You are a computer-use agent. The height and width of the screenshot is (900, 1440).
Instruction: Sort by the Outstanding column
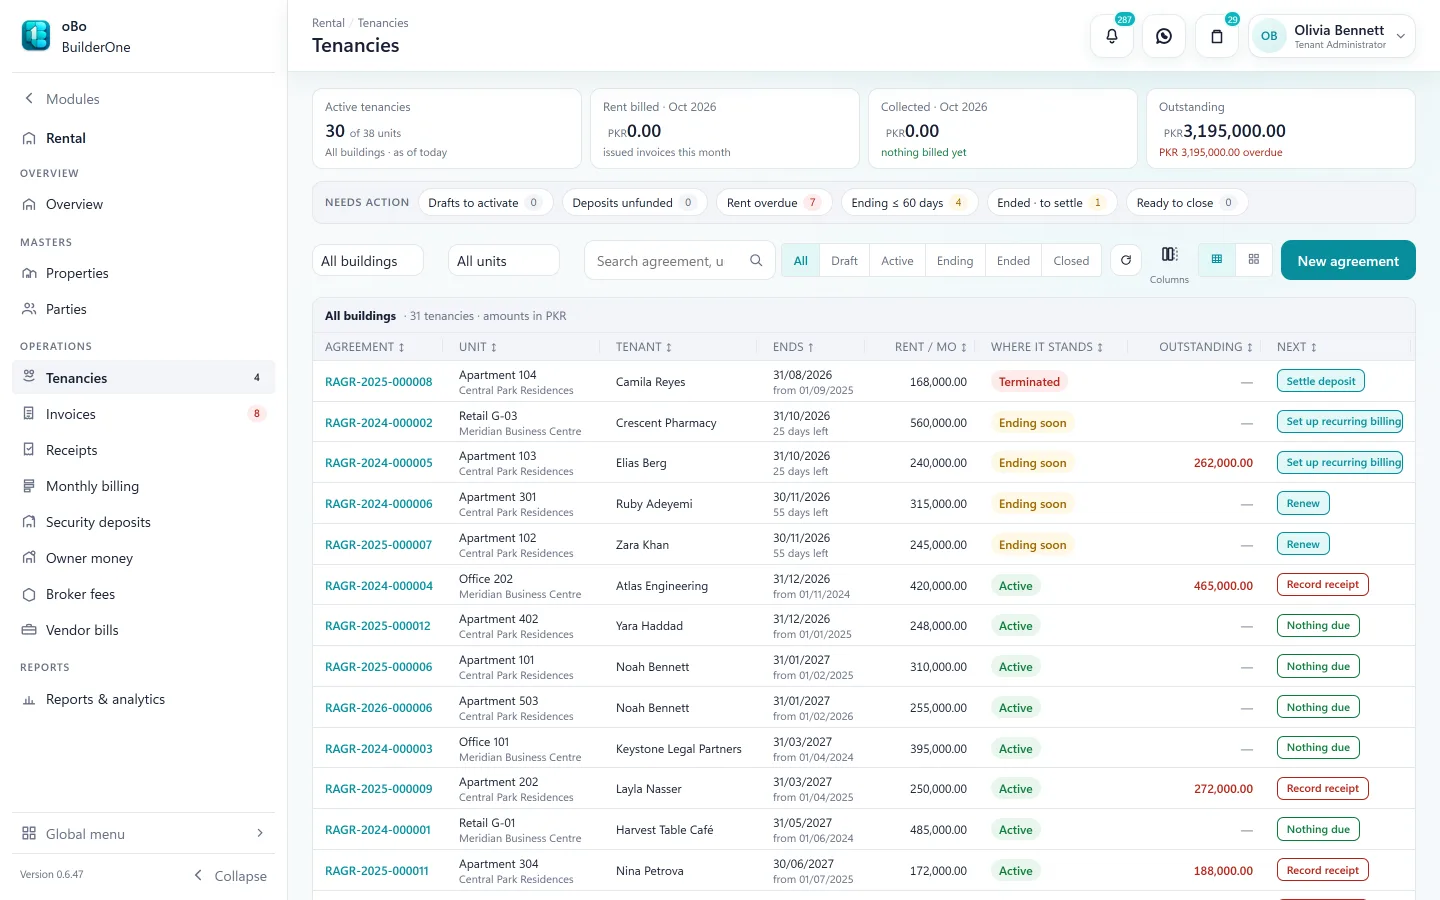click(x=1205, y=347)
